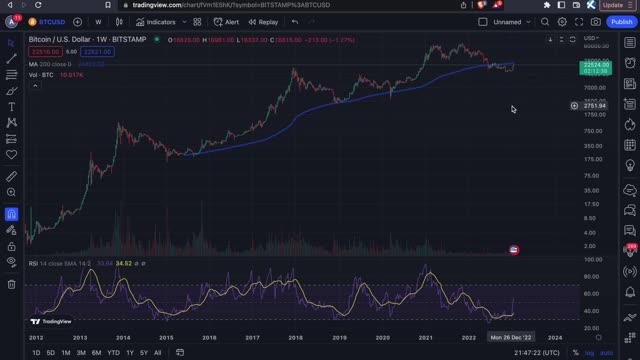
Task: Select the 1M date range
Action: pyautogui.click(x=66, y=353)
